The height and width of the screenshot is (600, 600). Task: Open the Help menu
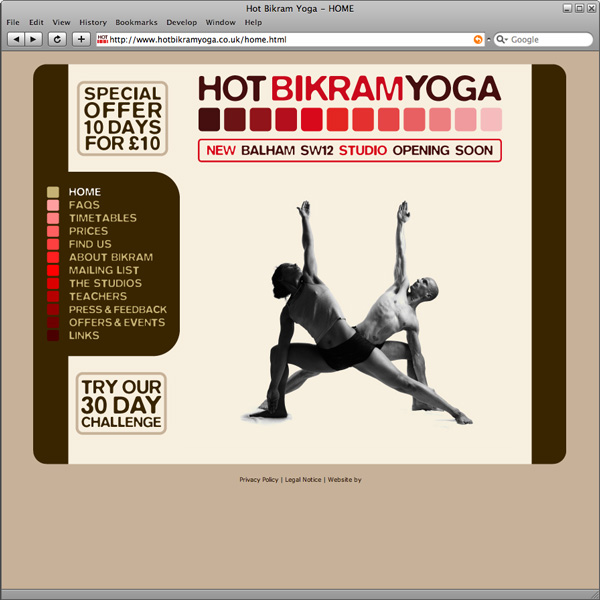253,22
